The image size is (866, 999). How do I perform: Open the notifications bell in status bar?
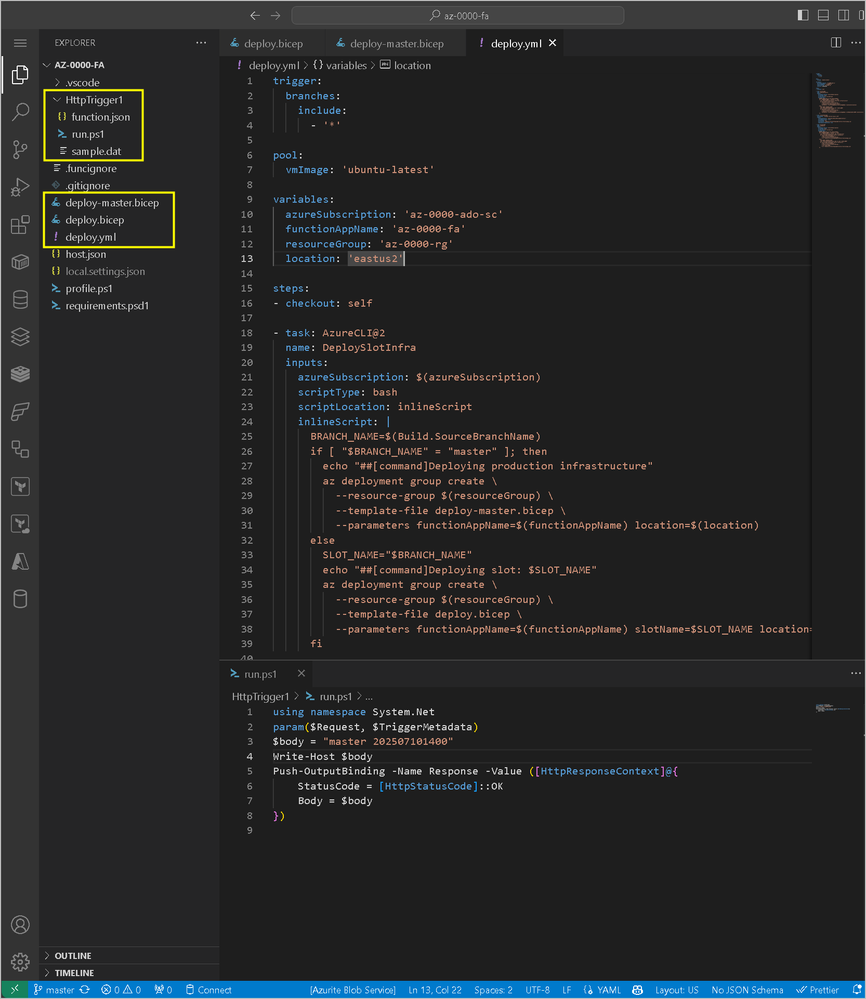857,990
